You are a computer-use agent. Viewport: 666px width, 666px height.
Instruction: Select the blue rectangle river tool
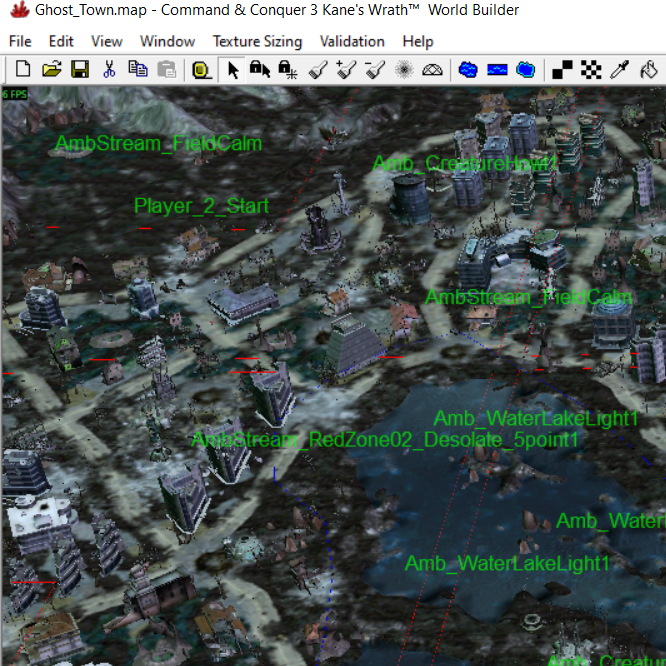pos(497,69)
